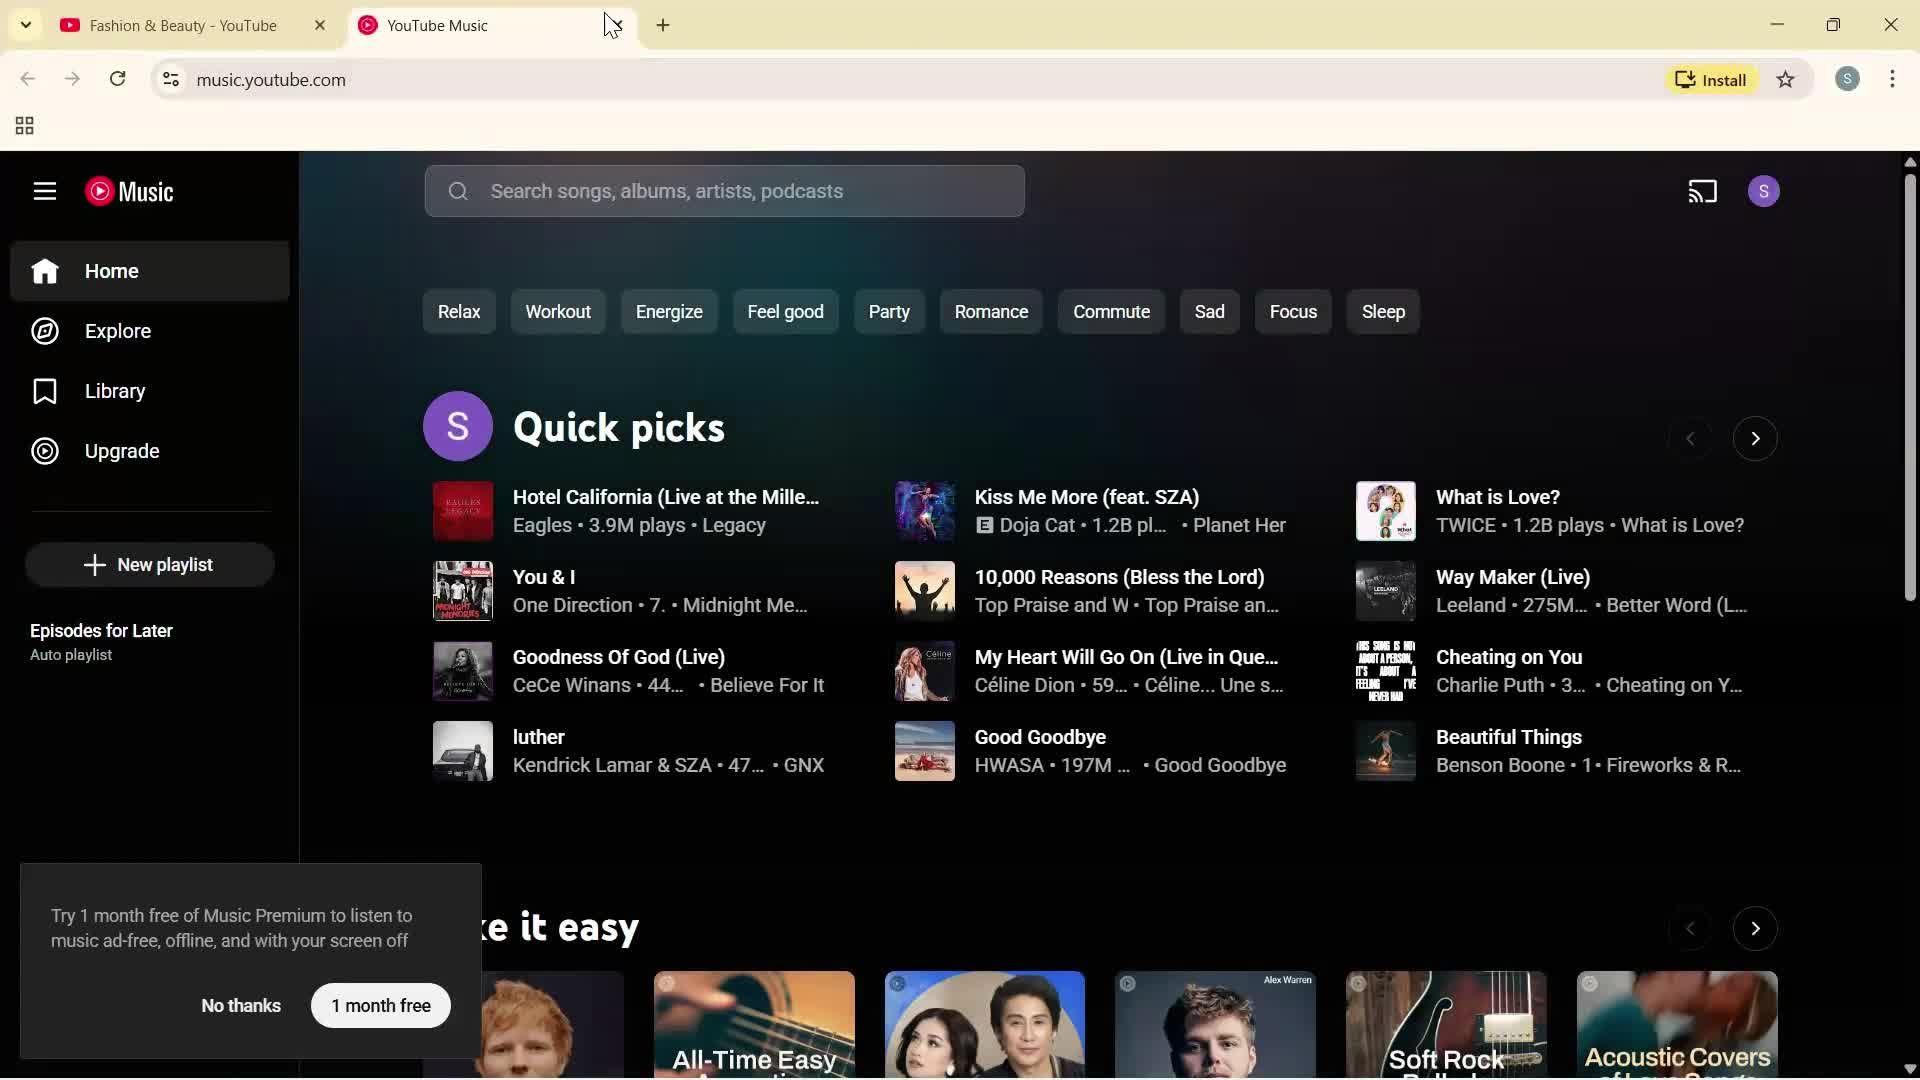
Task: Click the Install site icon in address bar
Action: point(1711,79)
